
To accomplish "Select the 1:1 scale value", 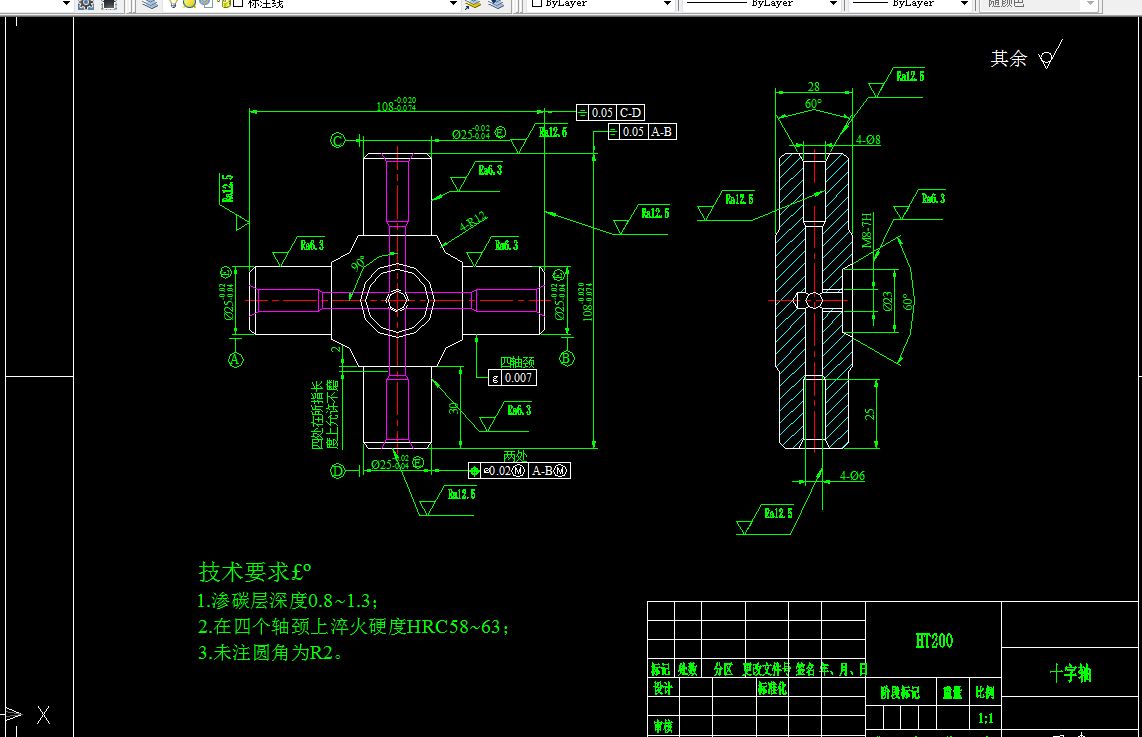I will pos(985,719).
